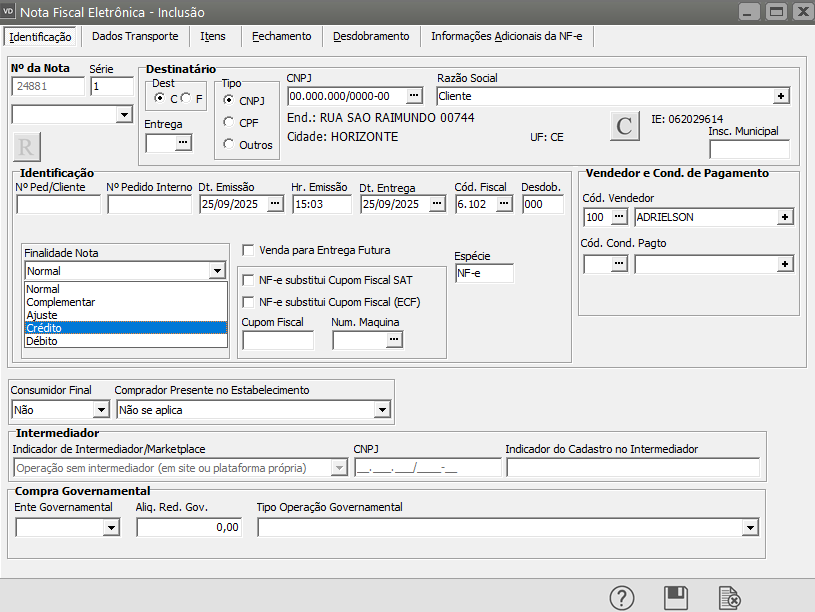Image resolution: width=815 pixels, height=612 pixels.
Task: Select the CNPJ tipo radio button
Action: tap(228, 100)
